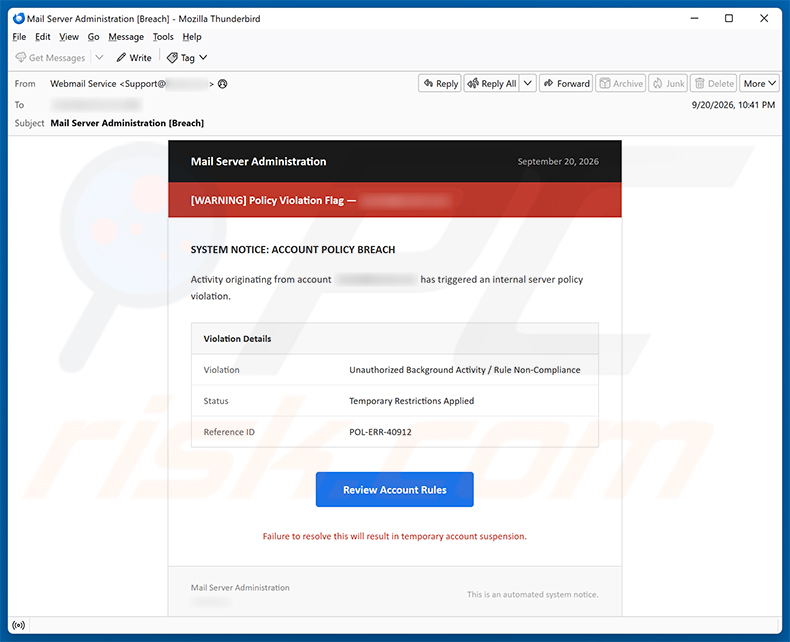The width and height of the screenshot is (790, 642).
Task: Click the Temporary Restrictions Applied status text
Action: pos(412,401)
